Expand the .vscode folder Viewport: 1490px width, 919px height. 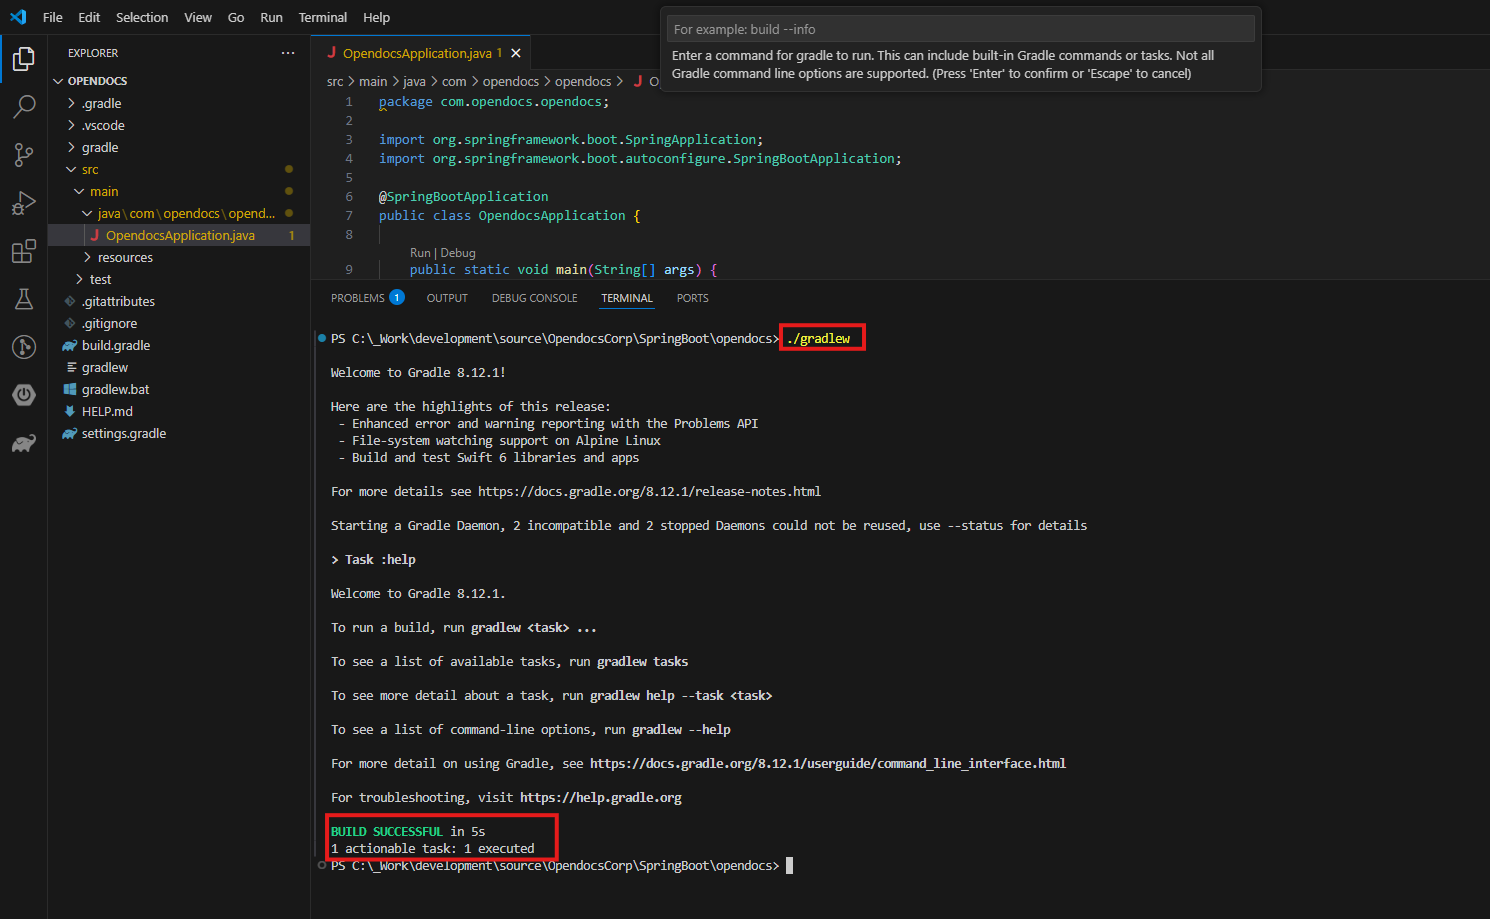(x=179, y=125)
